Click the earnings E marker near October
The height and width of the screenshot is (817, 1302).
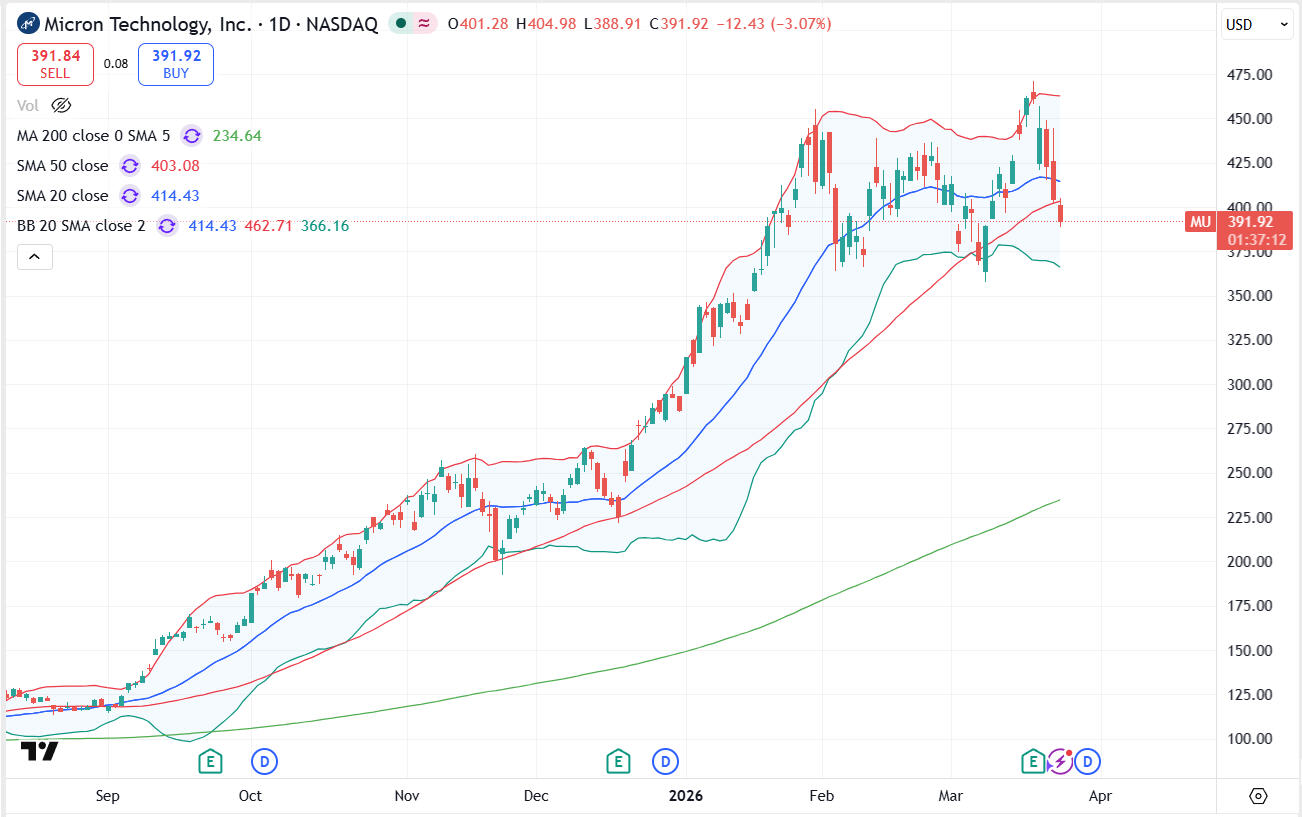[x=209, y=762]
